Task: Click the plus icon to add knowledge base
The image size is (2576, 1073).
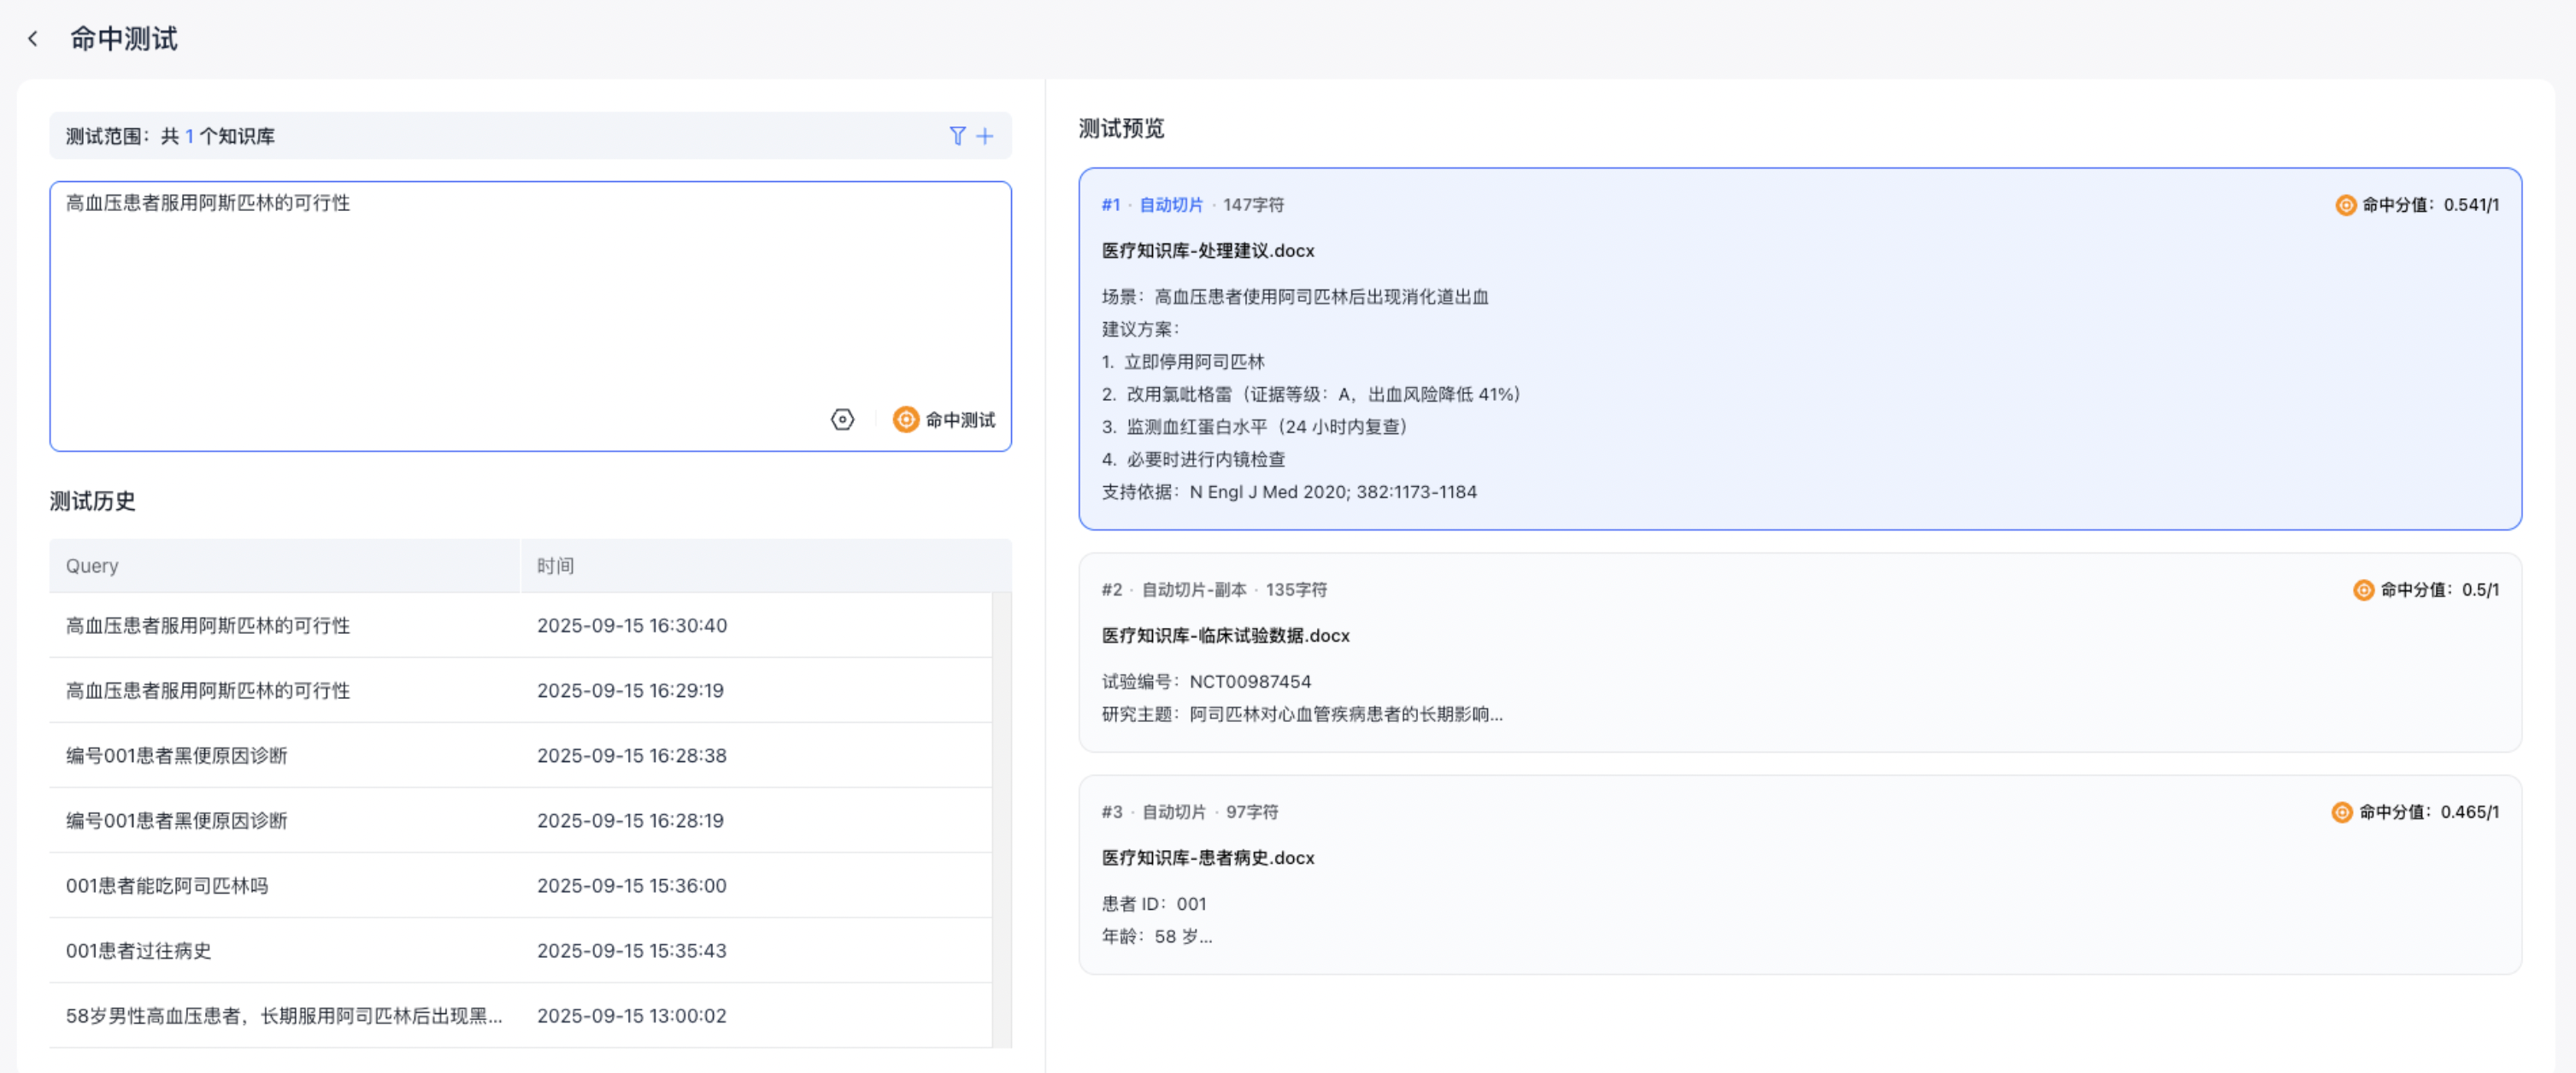Action: (x=985, y=136)
